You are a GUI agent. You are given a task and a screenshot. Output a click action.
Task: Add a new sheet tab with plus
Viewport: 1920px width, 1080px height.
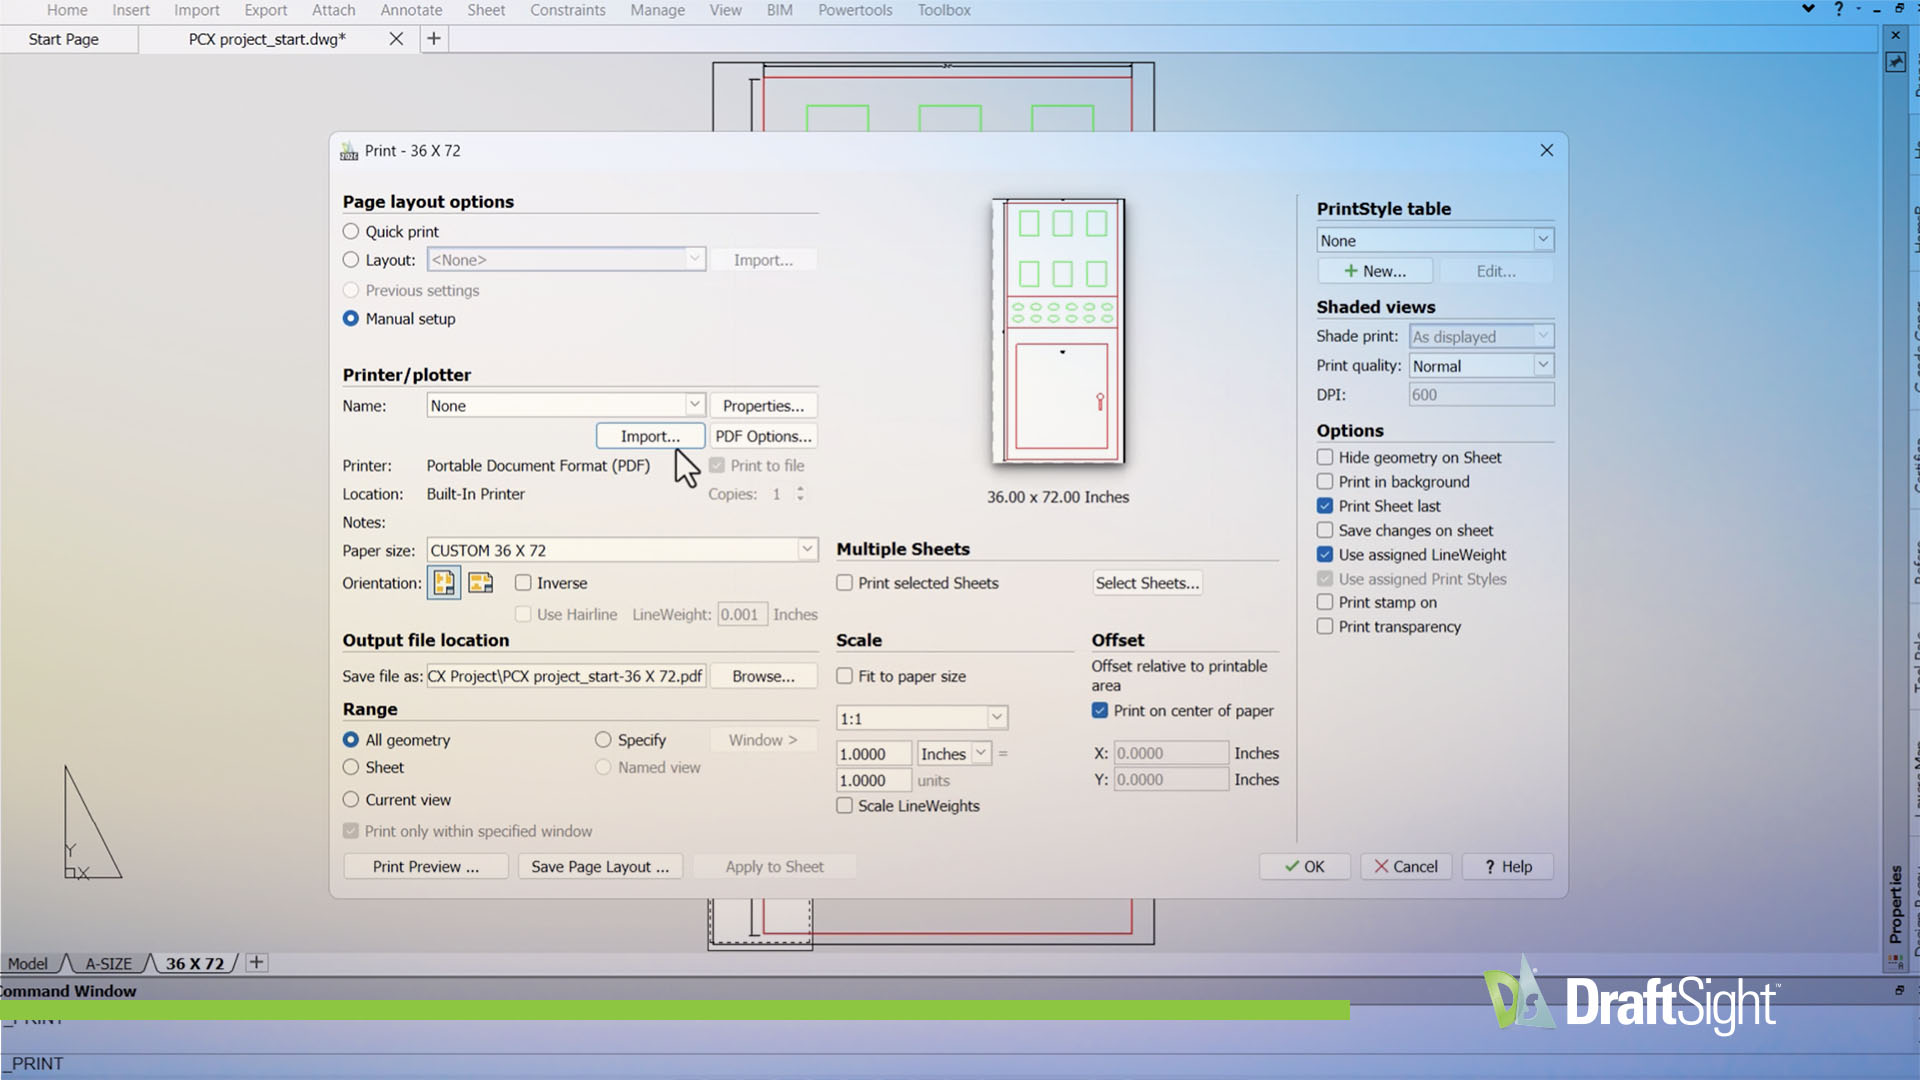[x=257, y=962]
